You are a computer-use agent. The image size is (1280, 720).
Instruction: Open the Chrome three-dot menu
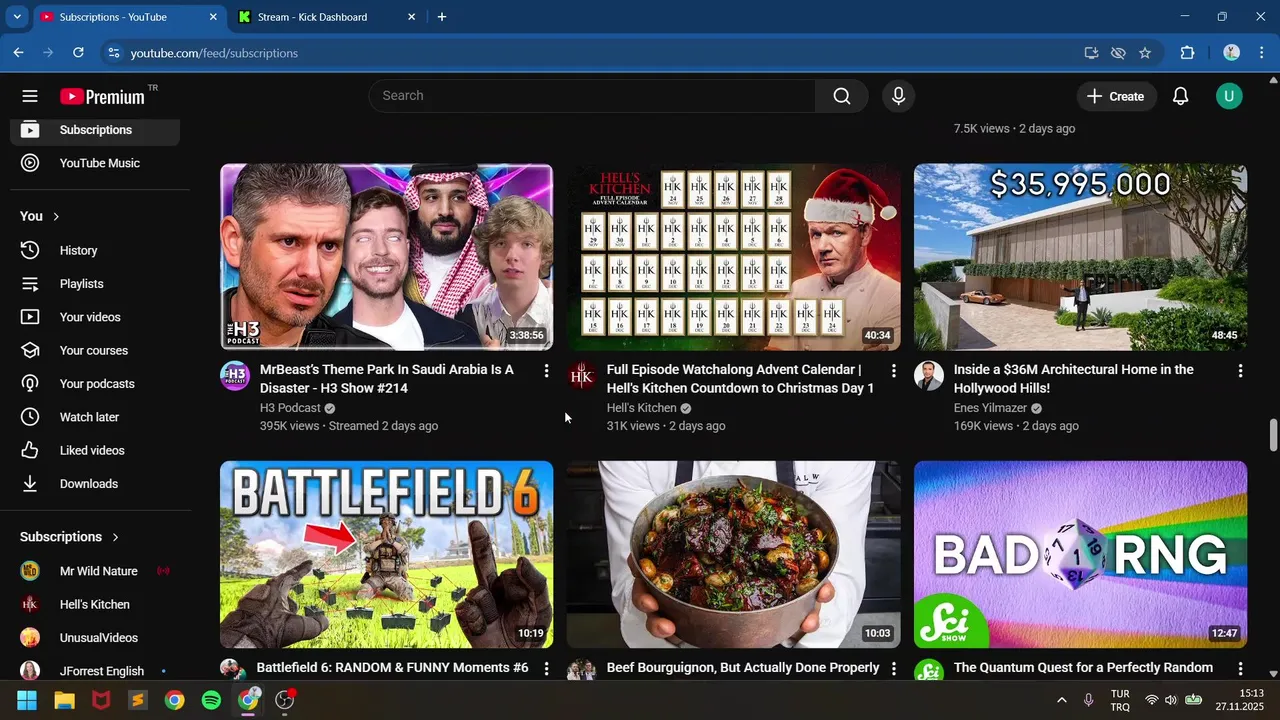click(x=1262, y=53)
